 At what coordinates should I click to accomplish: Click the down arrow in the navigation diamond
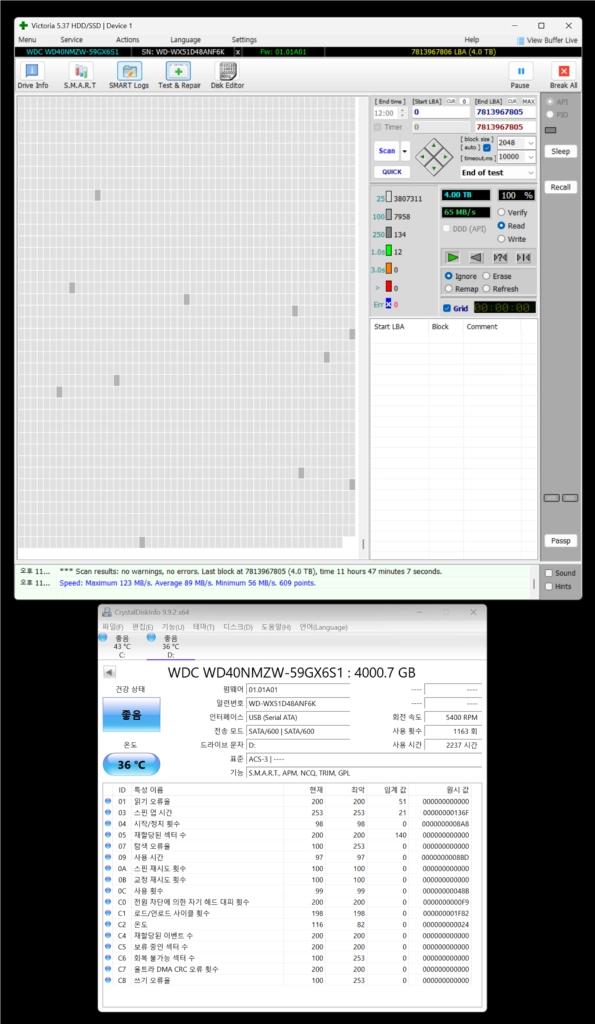point(434,168)
